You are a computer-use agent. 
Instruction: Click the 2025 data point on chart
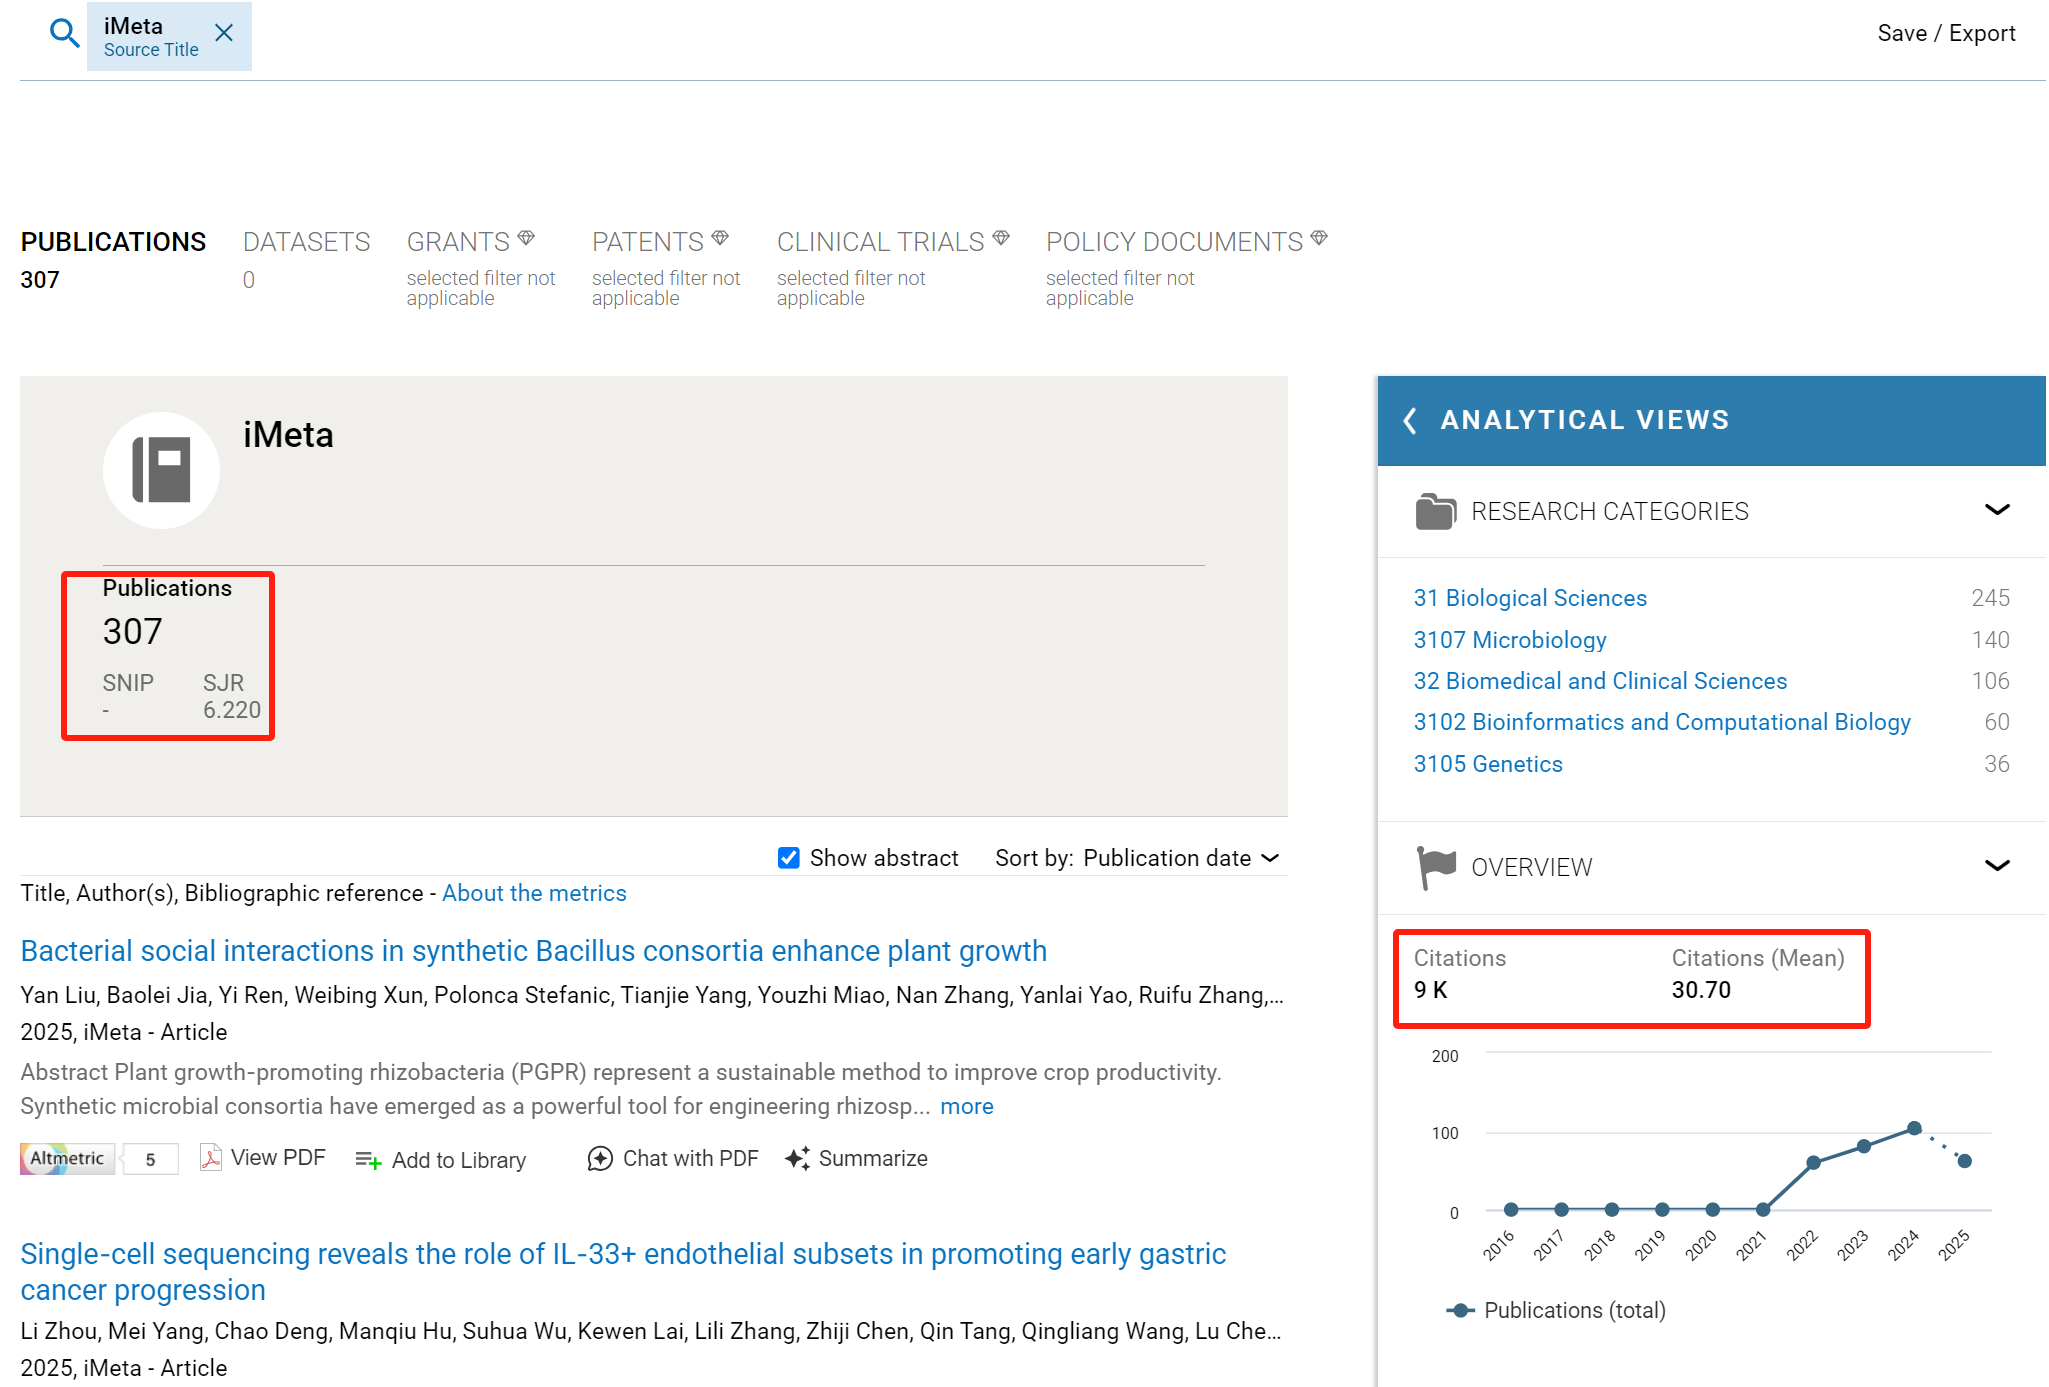coord(1964,1161)
